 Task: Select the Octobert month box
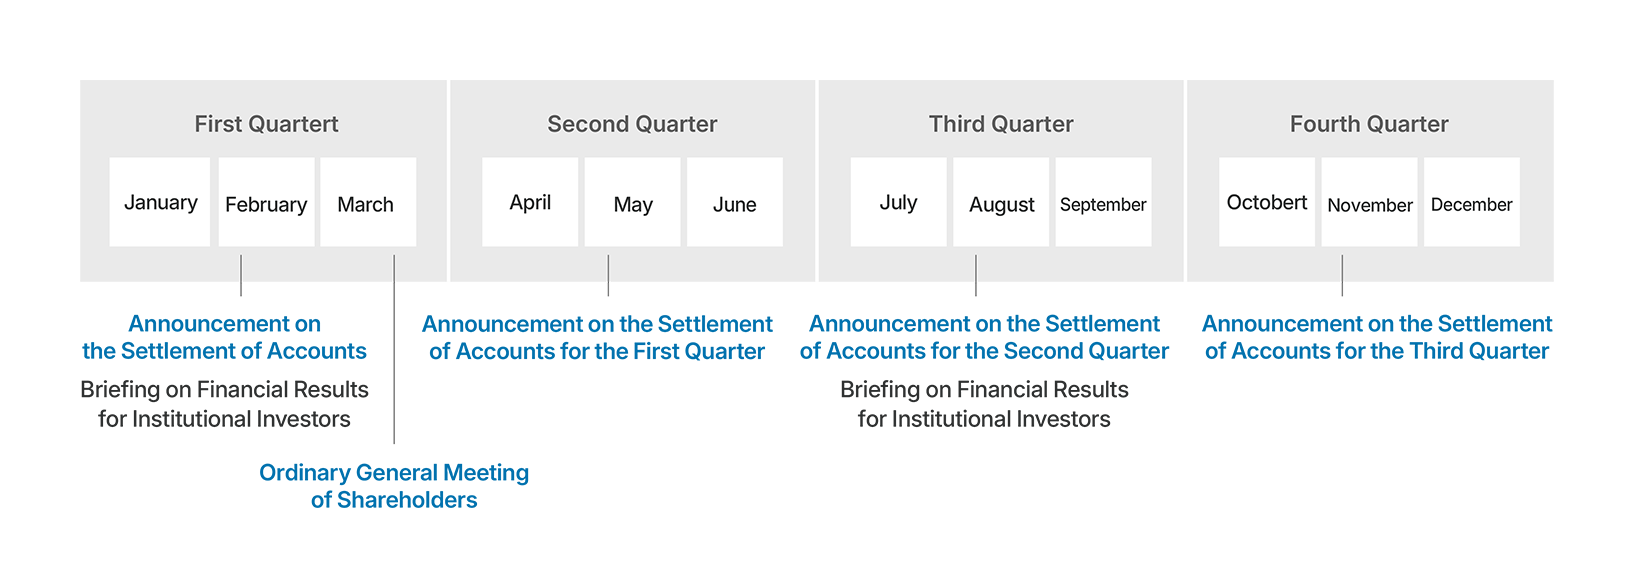(1267, 202)
